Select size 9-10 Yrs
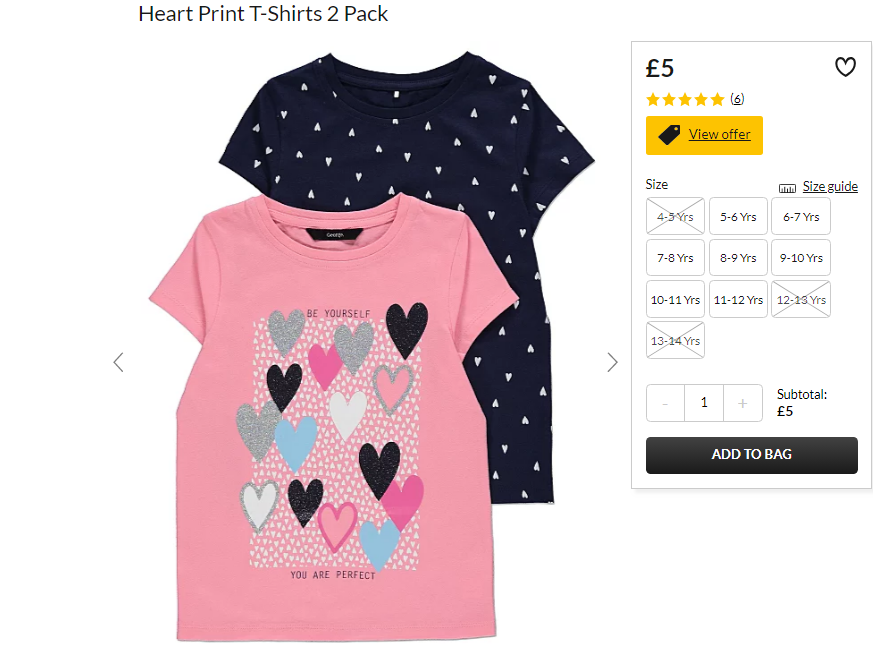 (x=801, y=258)
